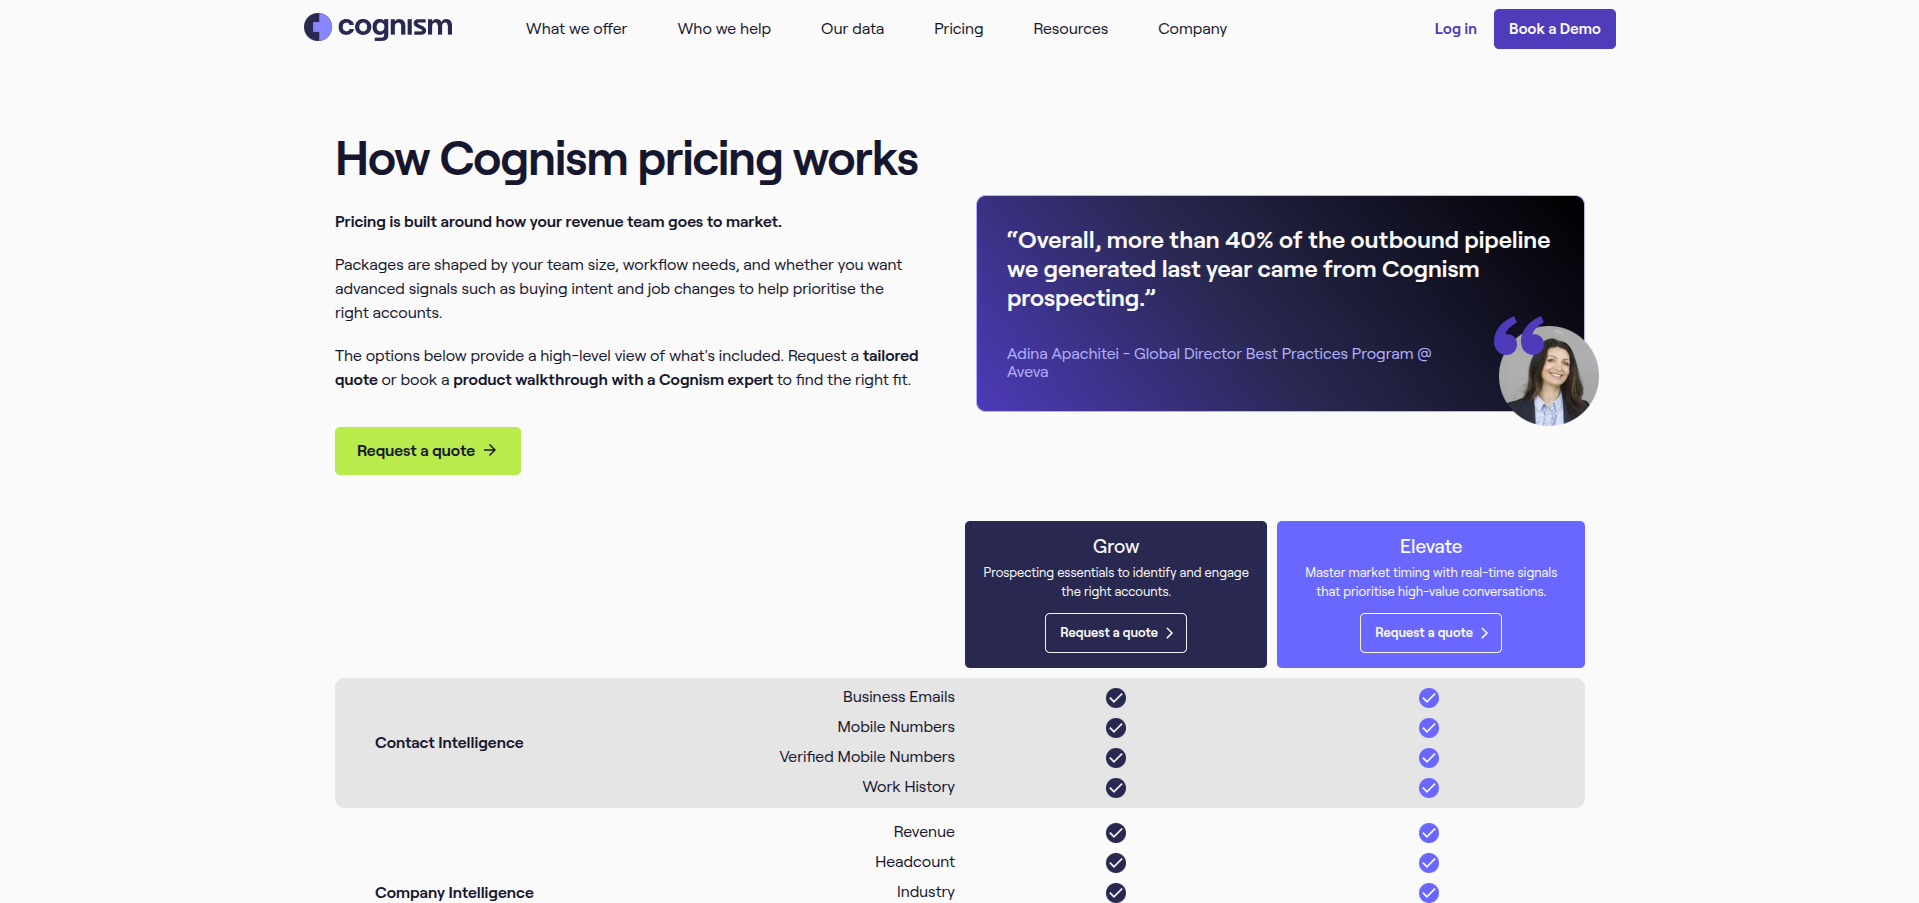Click the Business Emails checkmark under Grow
Viewport: 1919px width, 903px height.
pos(1115,698)
